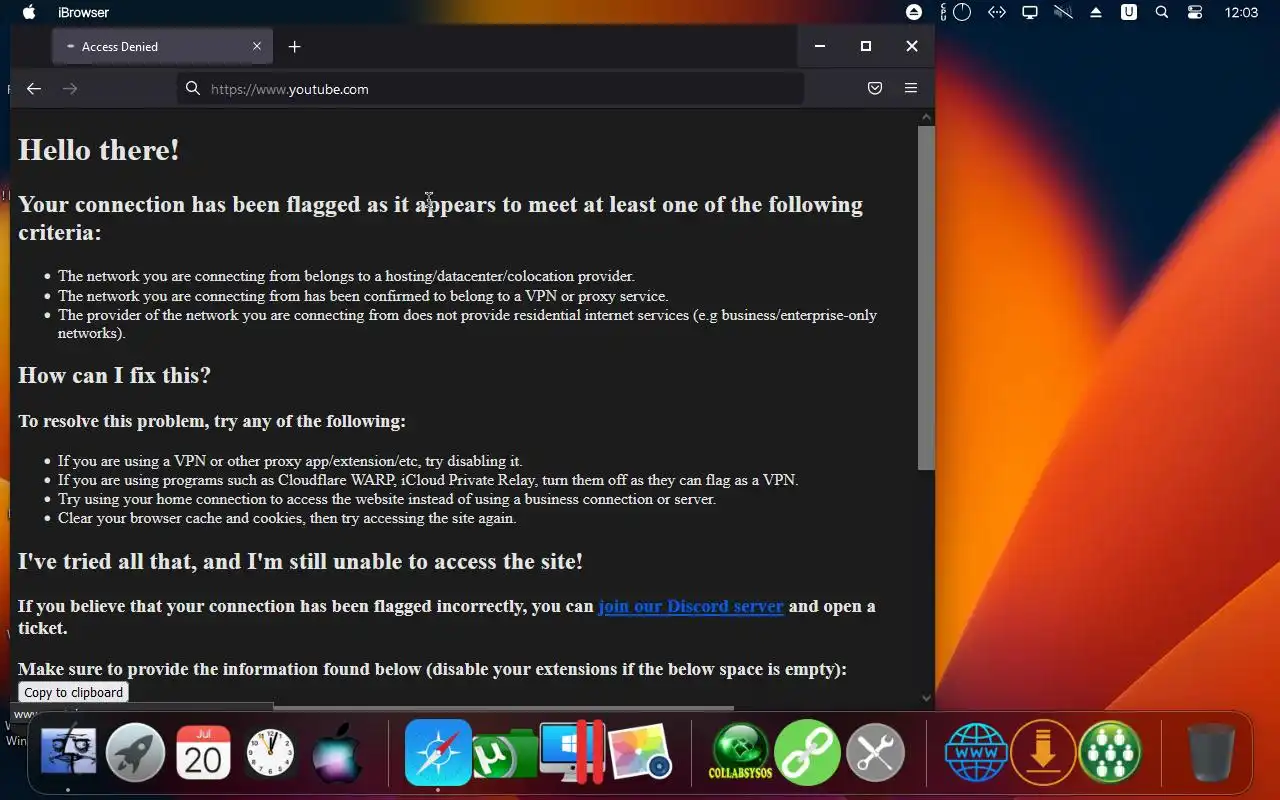Minimize the iBrowser window
The width and height of the screenshot is (1280, 800).
tap(820, 46)
